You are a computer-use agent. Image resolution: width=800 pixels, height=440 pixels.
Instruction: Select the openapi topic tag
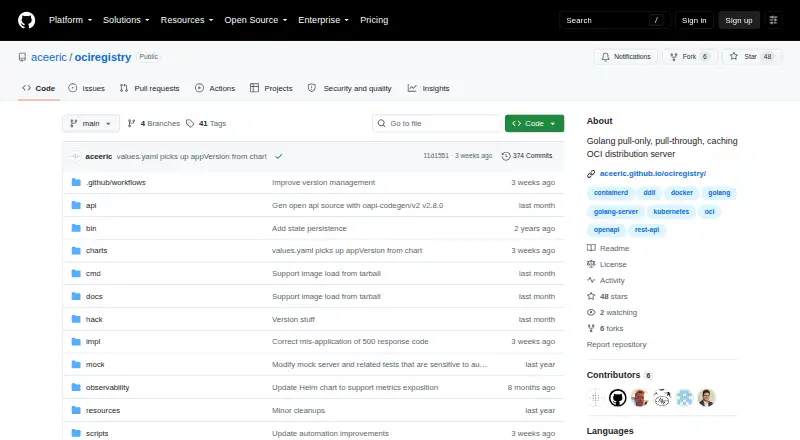pyautogui.click(x=607, y=230)
